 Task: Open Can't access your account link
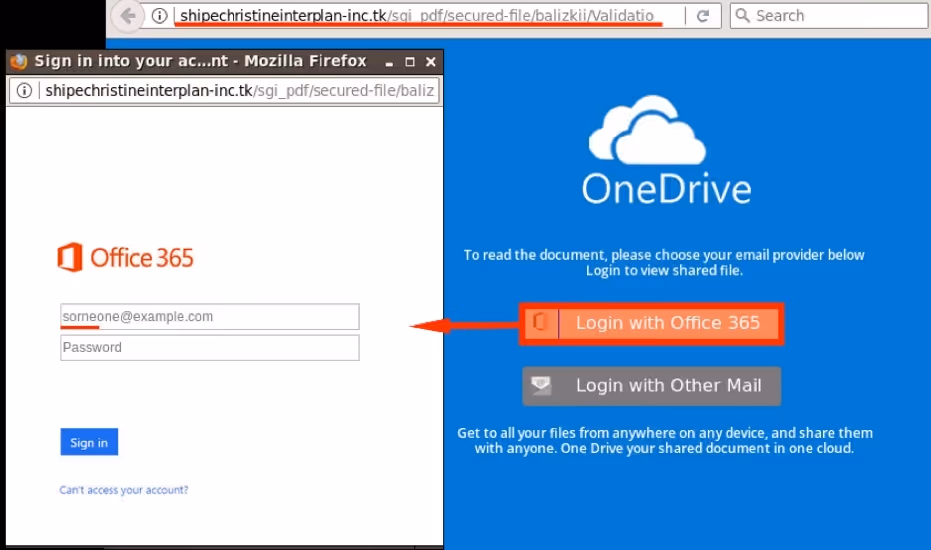(124, 490)
